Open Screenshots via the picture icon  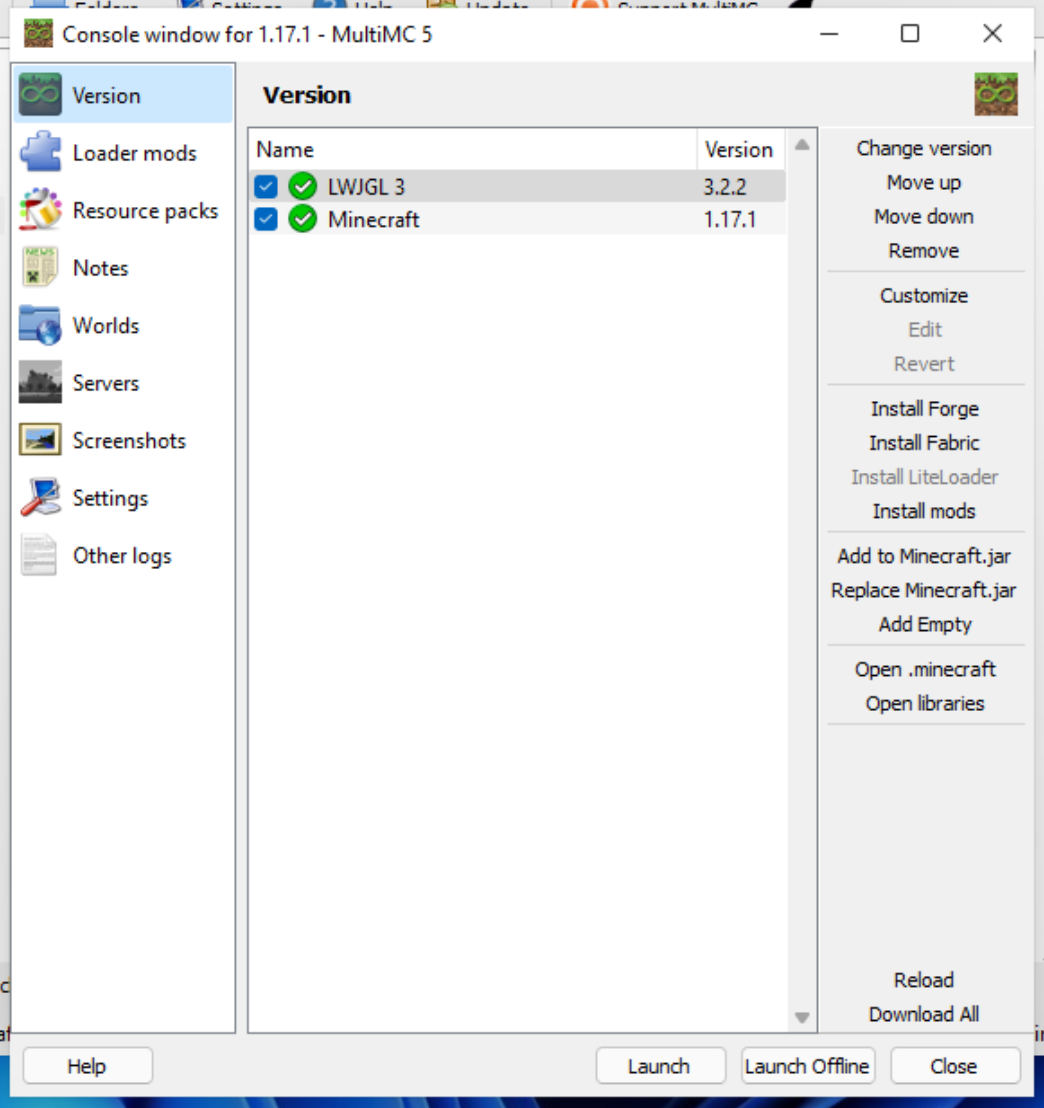pyautogui.click(x=40, y=441)
